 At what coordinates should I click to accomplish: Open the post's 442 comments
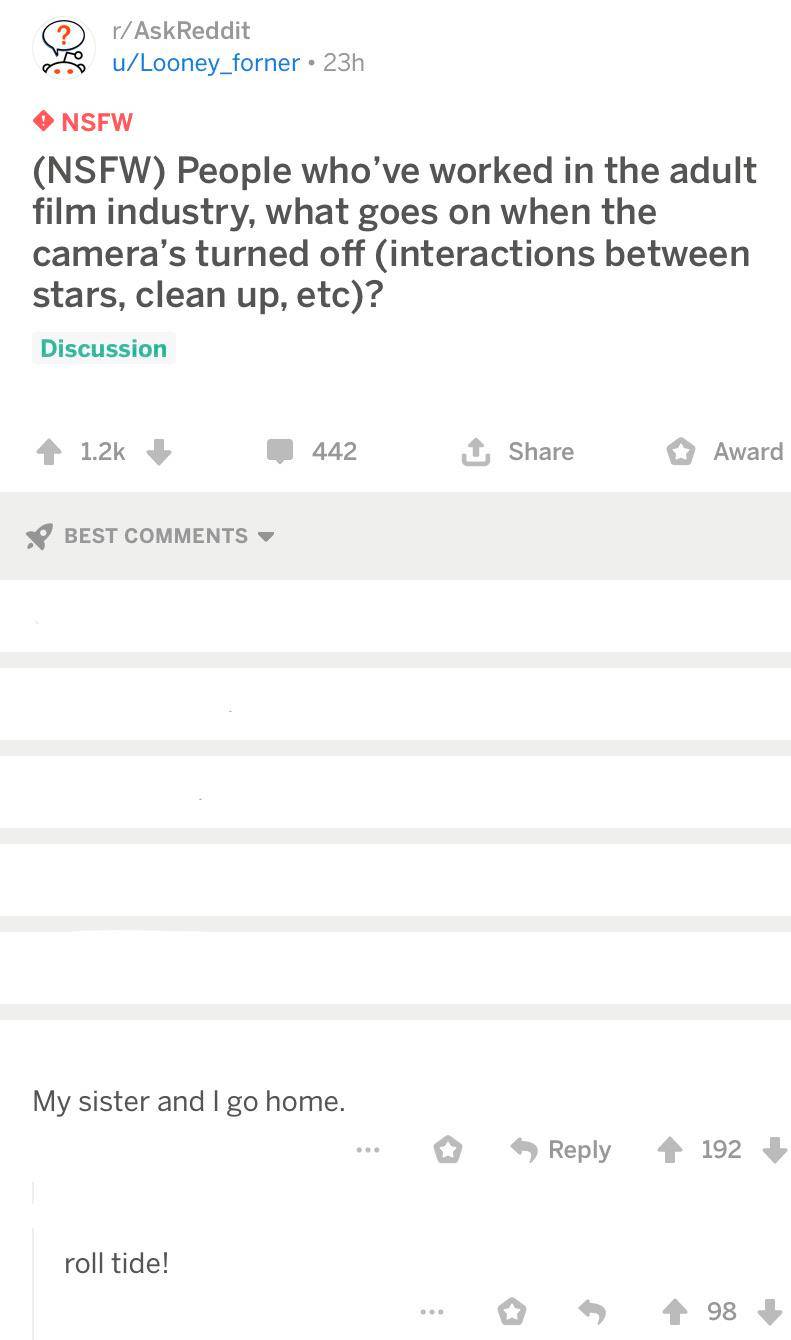pos(312,452)
